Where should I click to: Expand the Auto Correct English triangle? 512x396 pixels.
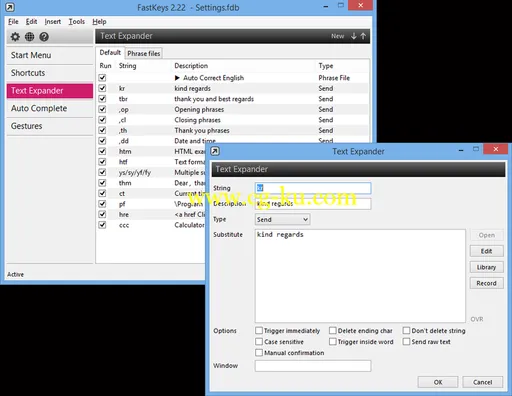click(x=177, y=78)
